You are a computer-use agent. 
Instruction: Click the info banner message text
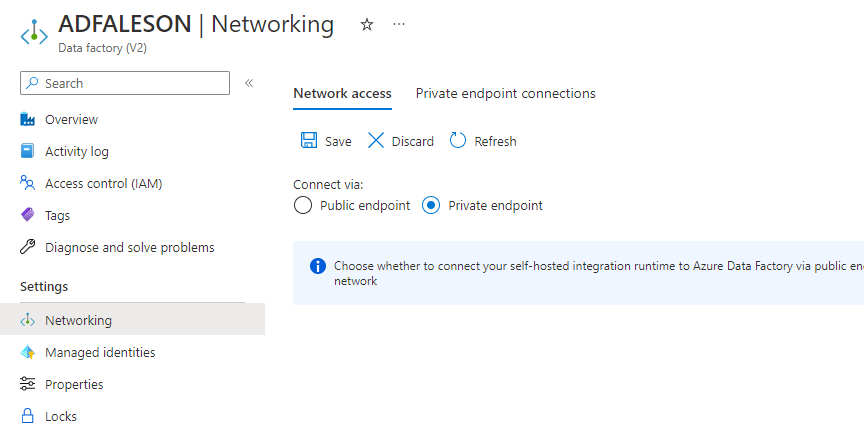[599, 273]
